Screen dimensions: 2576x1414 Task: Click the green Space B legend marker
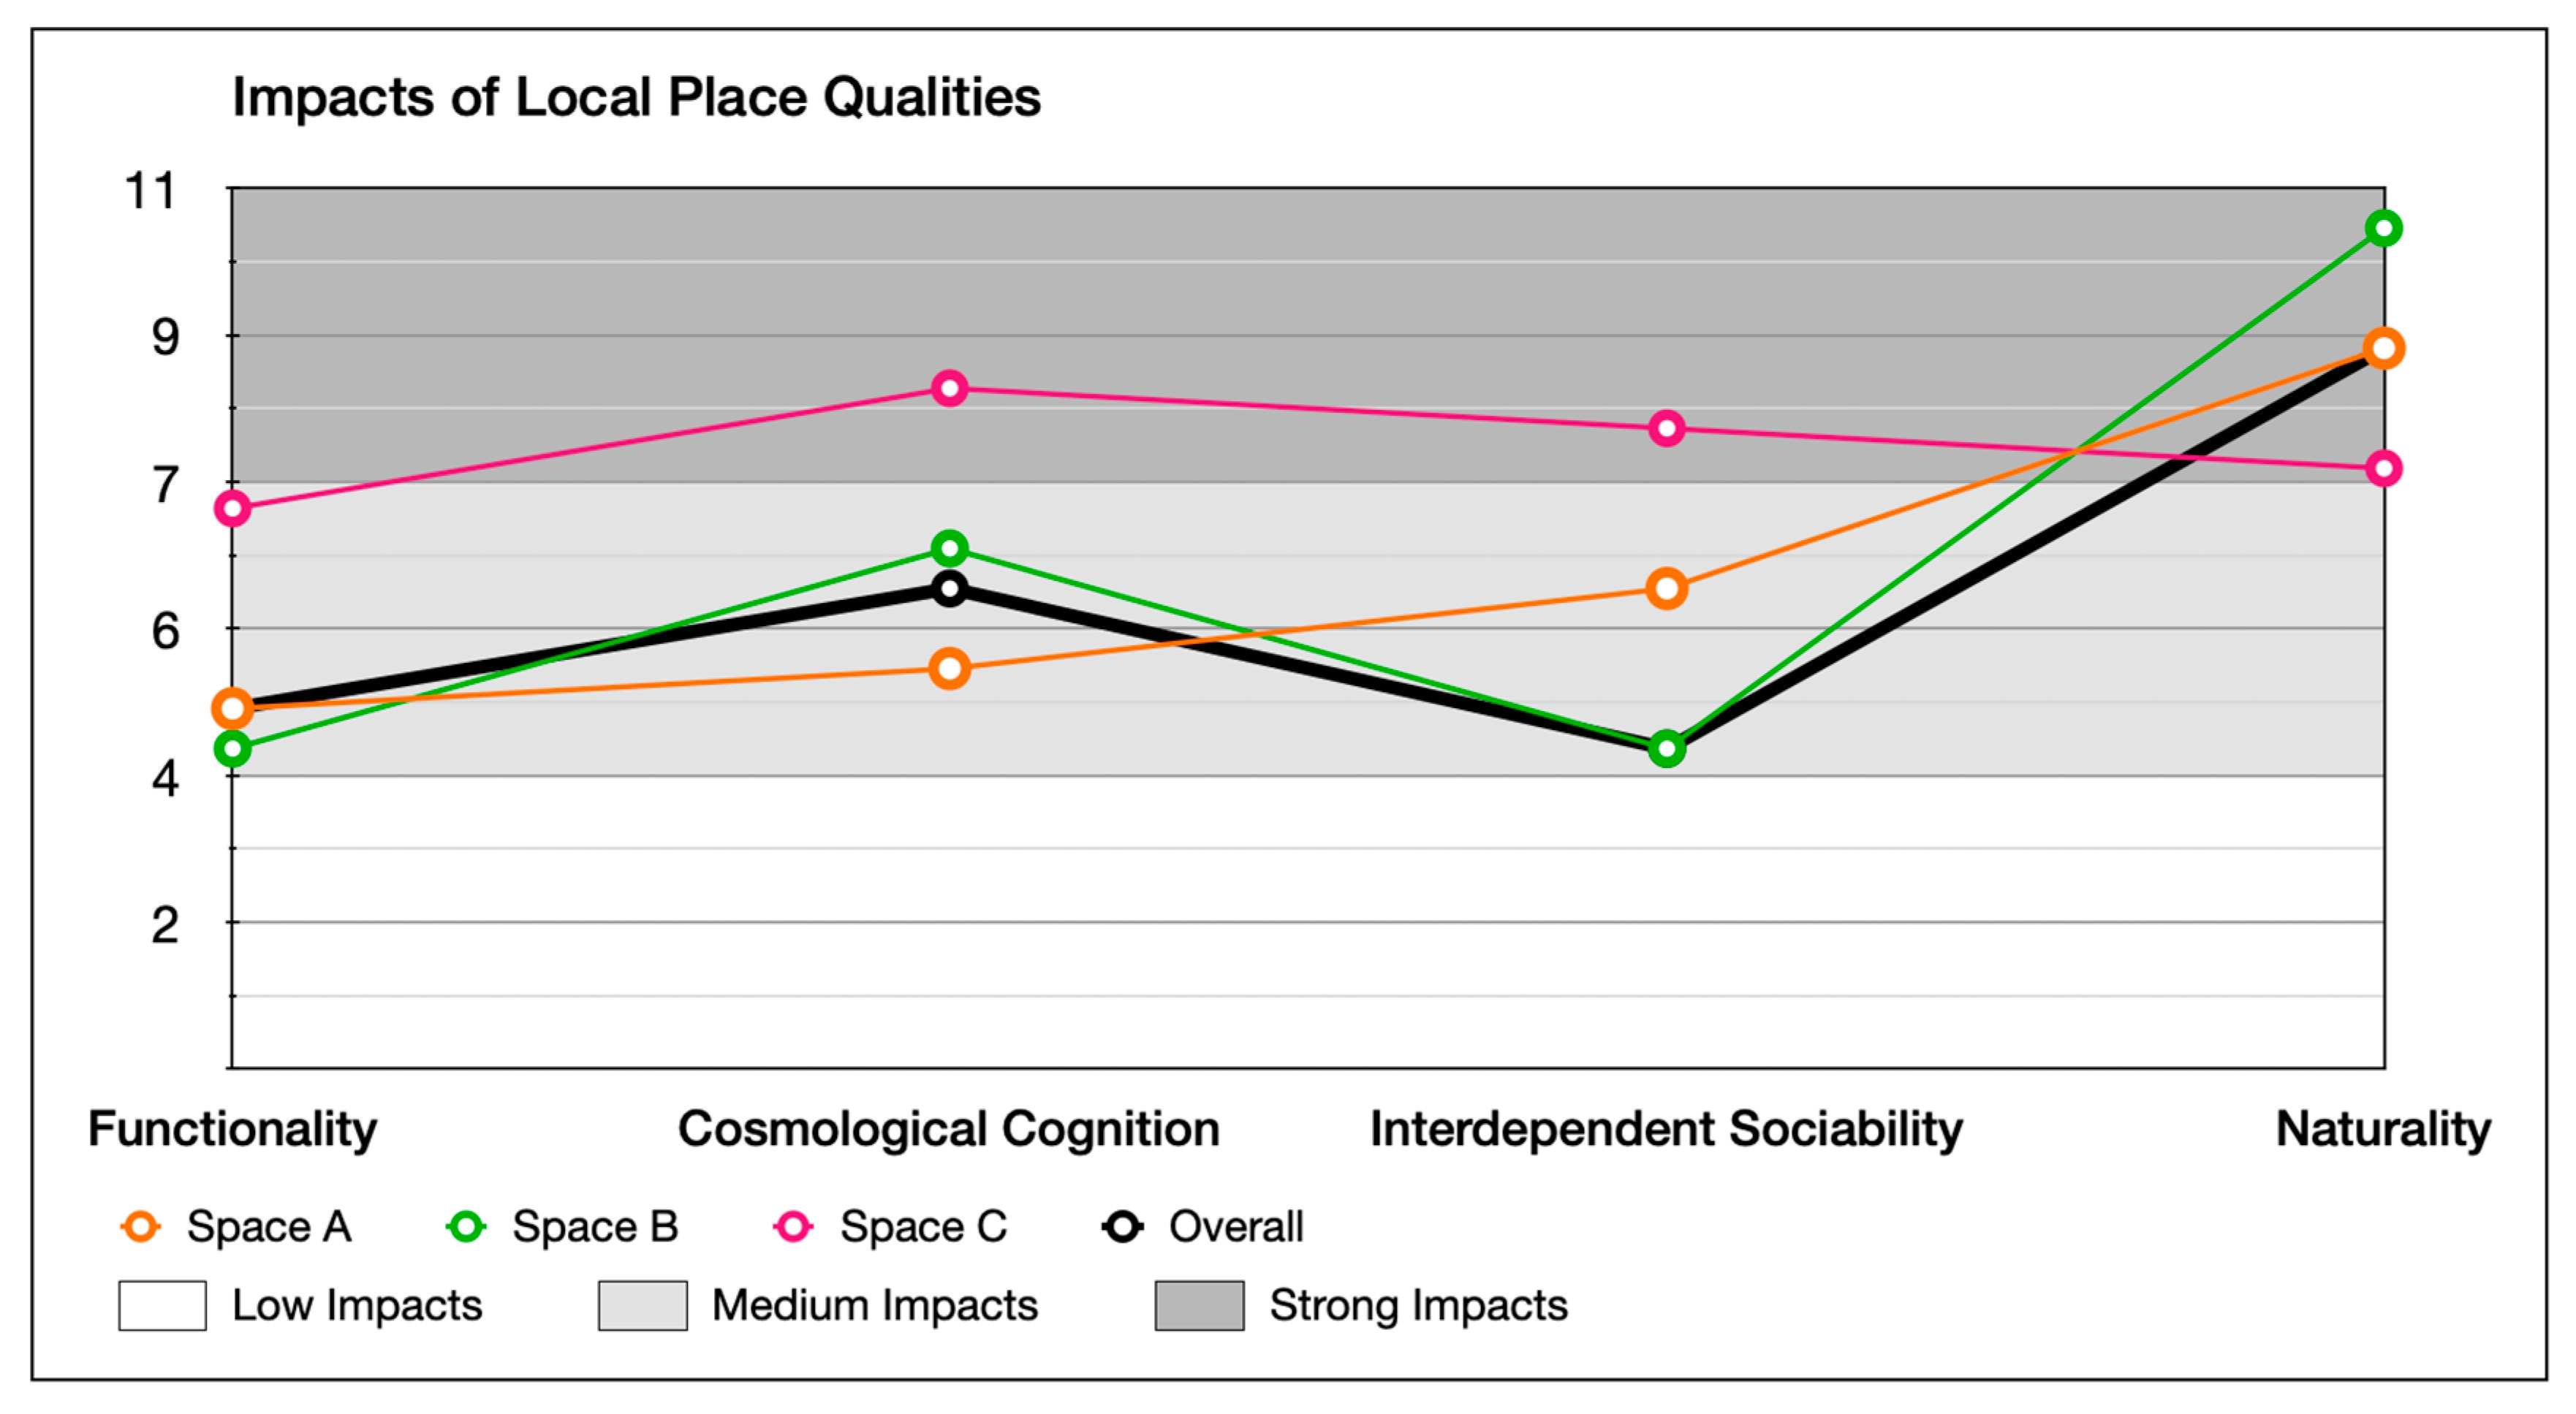[466, 1226]
